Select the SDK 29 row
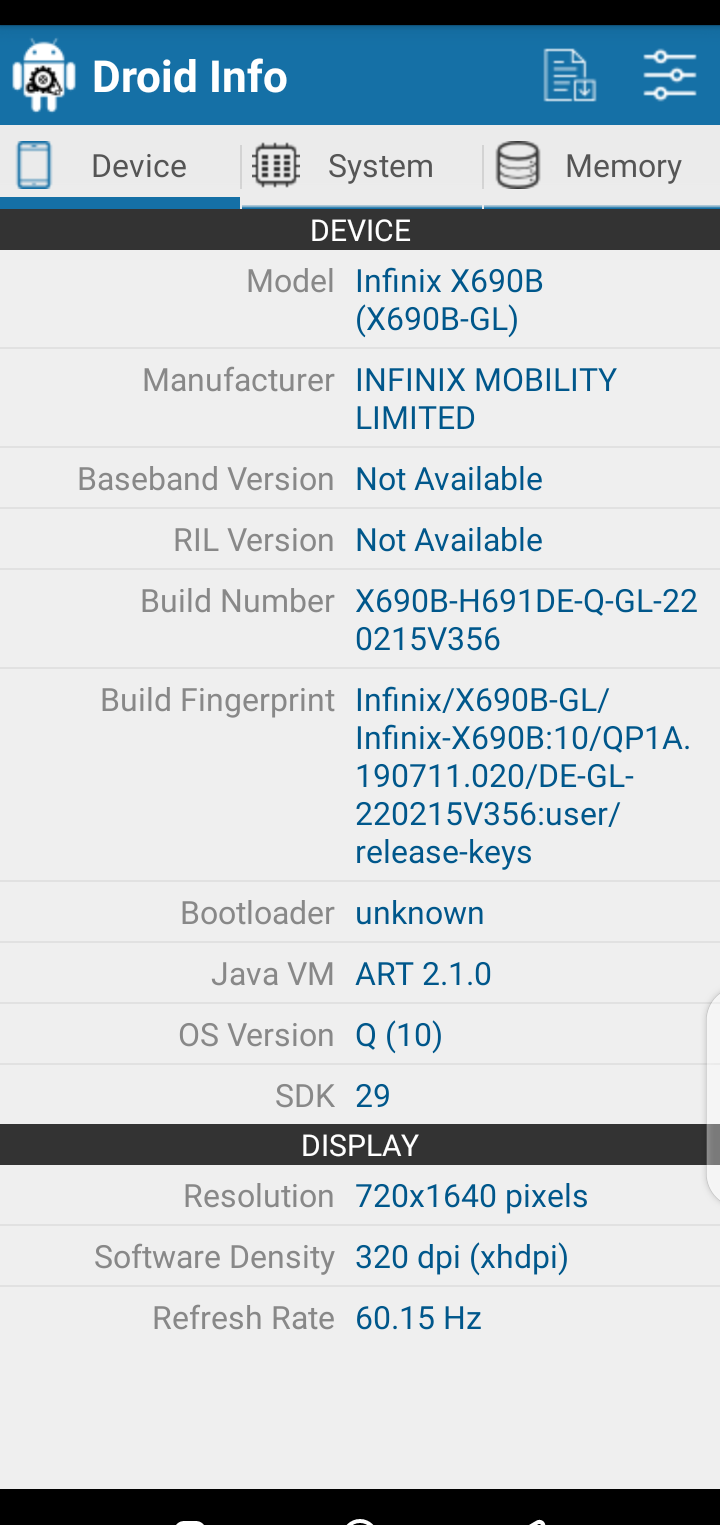This screenshot has width=720, height=1525. (x=360, y=1095)
